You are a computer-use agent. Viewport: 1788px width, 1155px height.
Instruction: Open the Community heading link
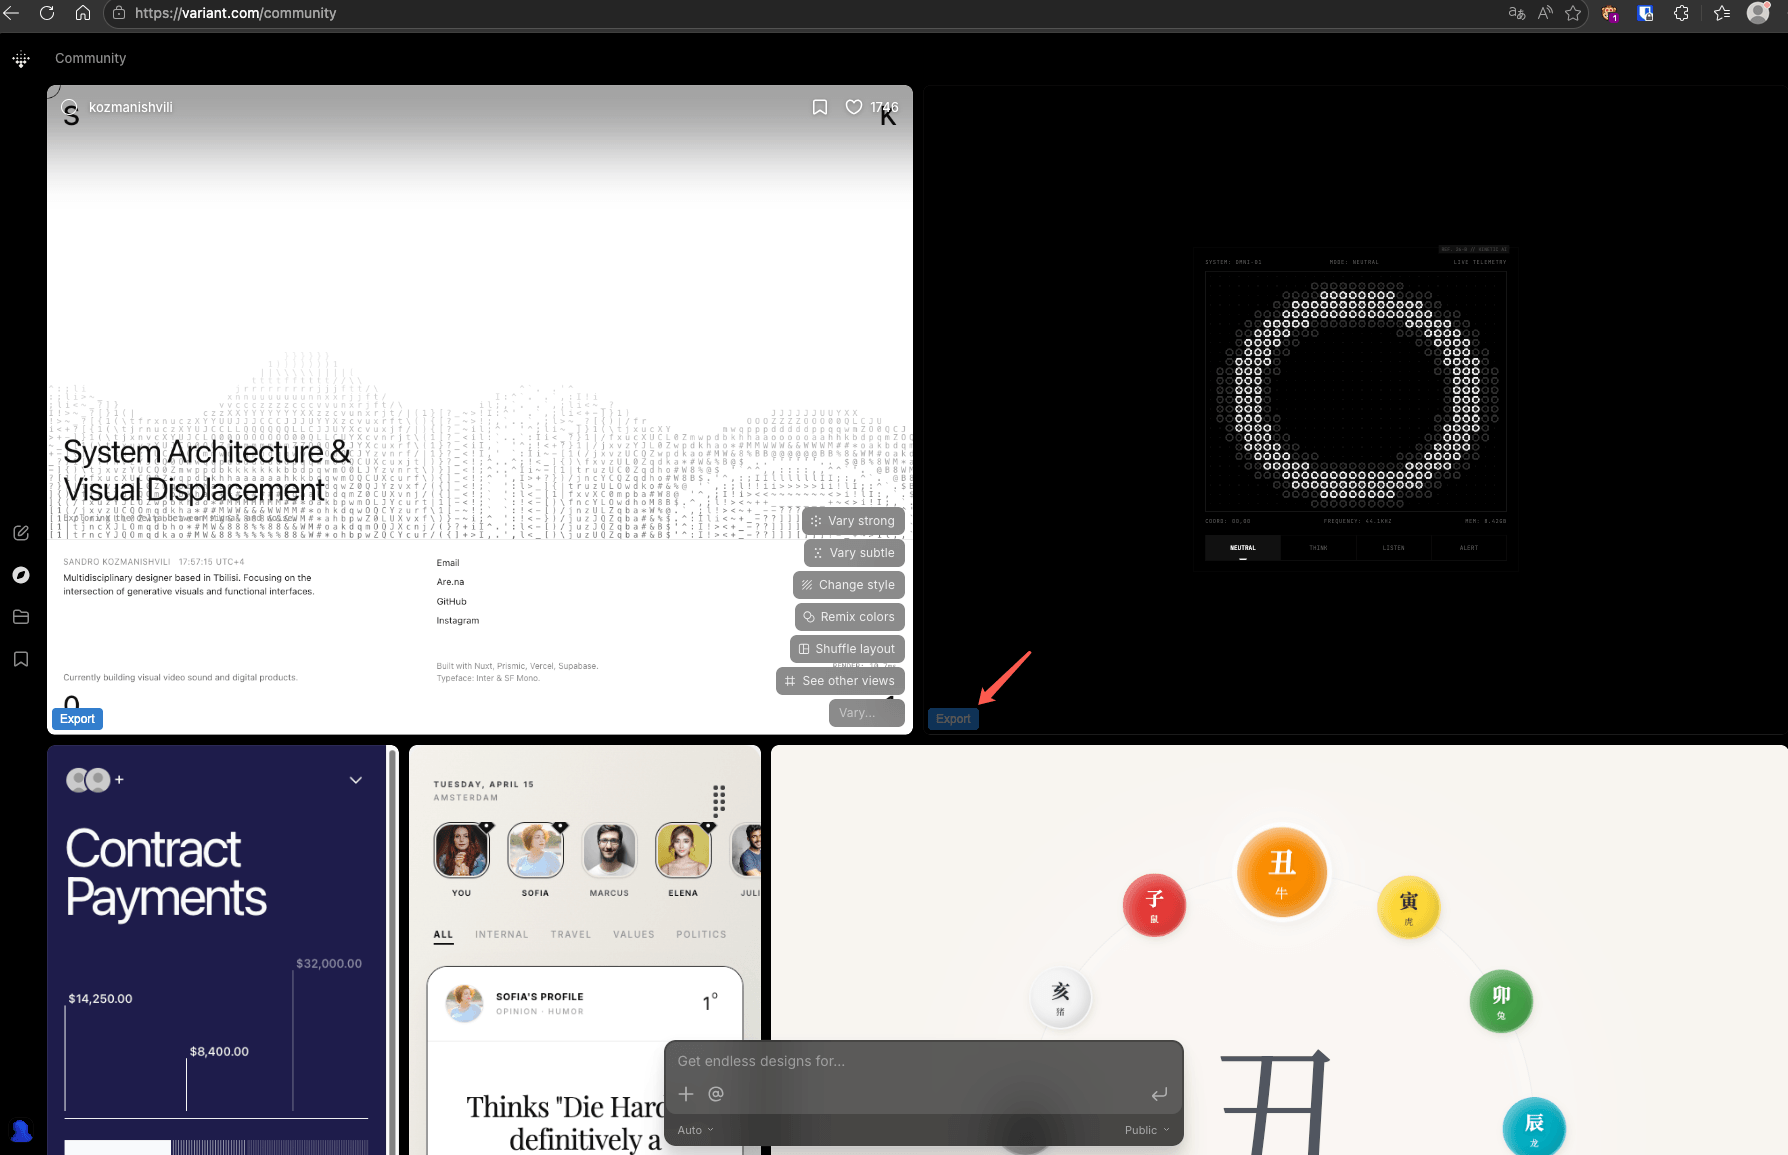[90, 58]
